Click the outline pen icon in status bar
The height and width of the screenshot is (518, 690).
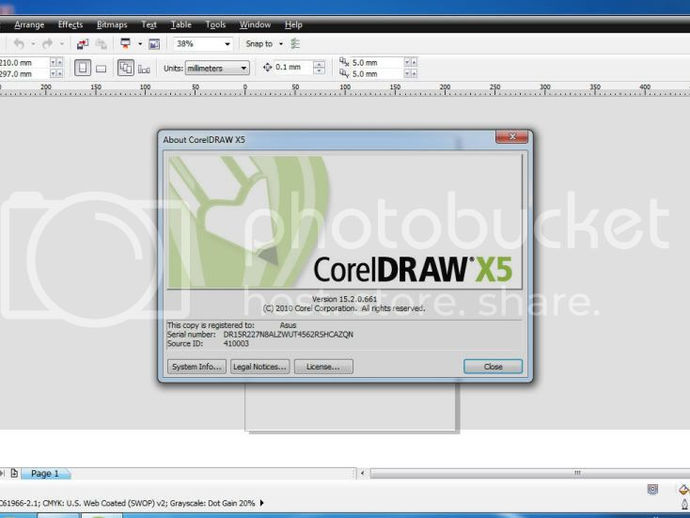(x=685, y=503)
